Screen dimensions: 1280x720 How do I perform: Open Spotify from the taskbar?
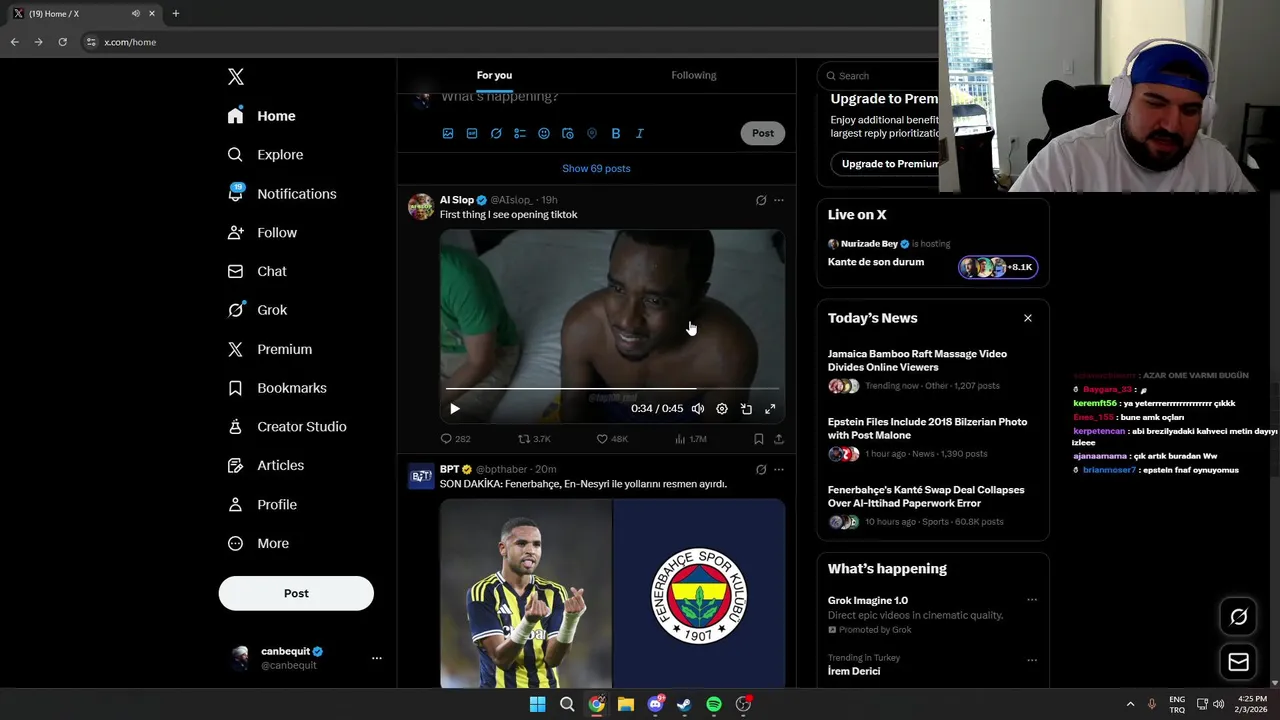coord(714,704)
